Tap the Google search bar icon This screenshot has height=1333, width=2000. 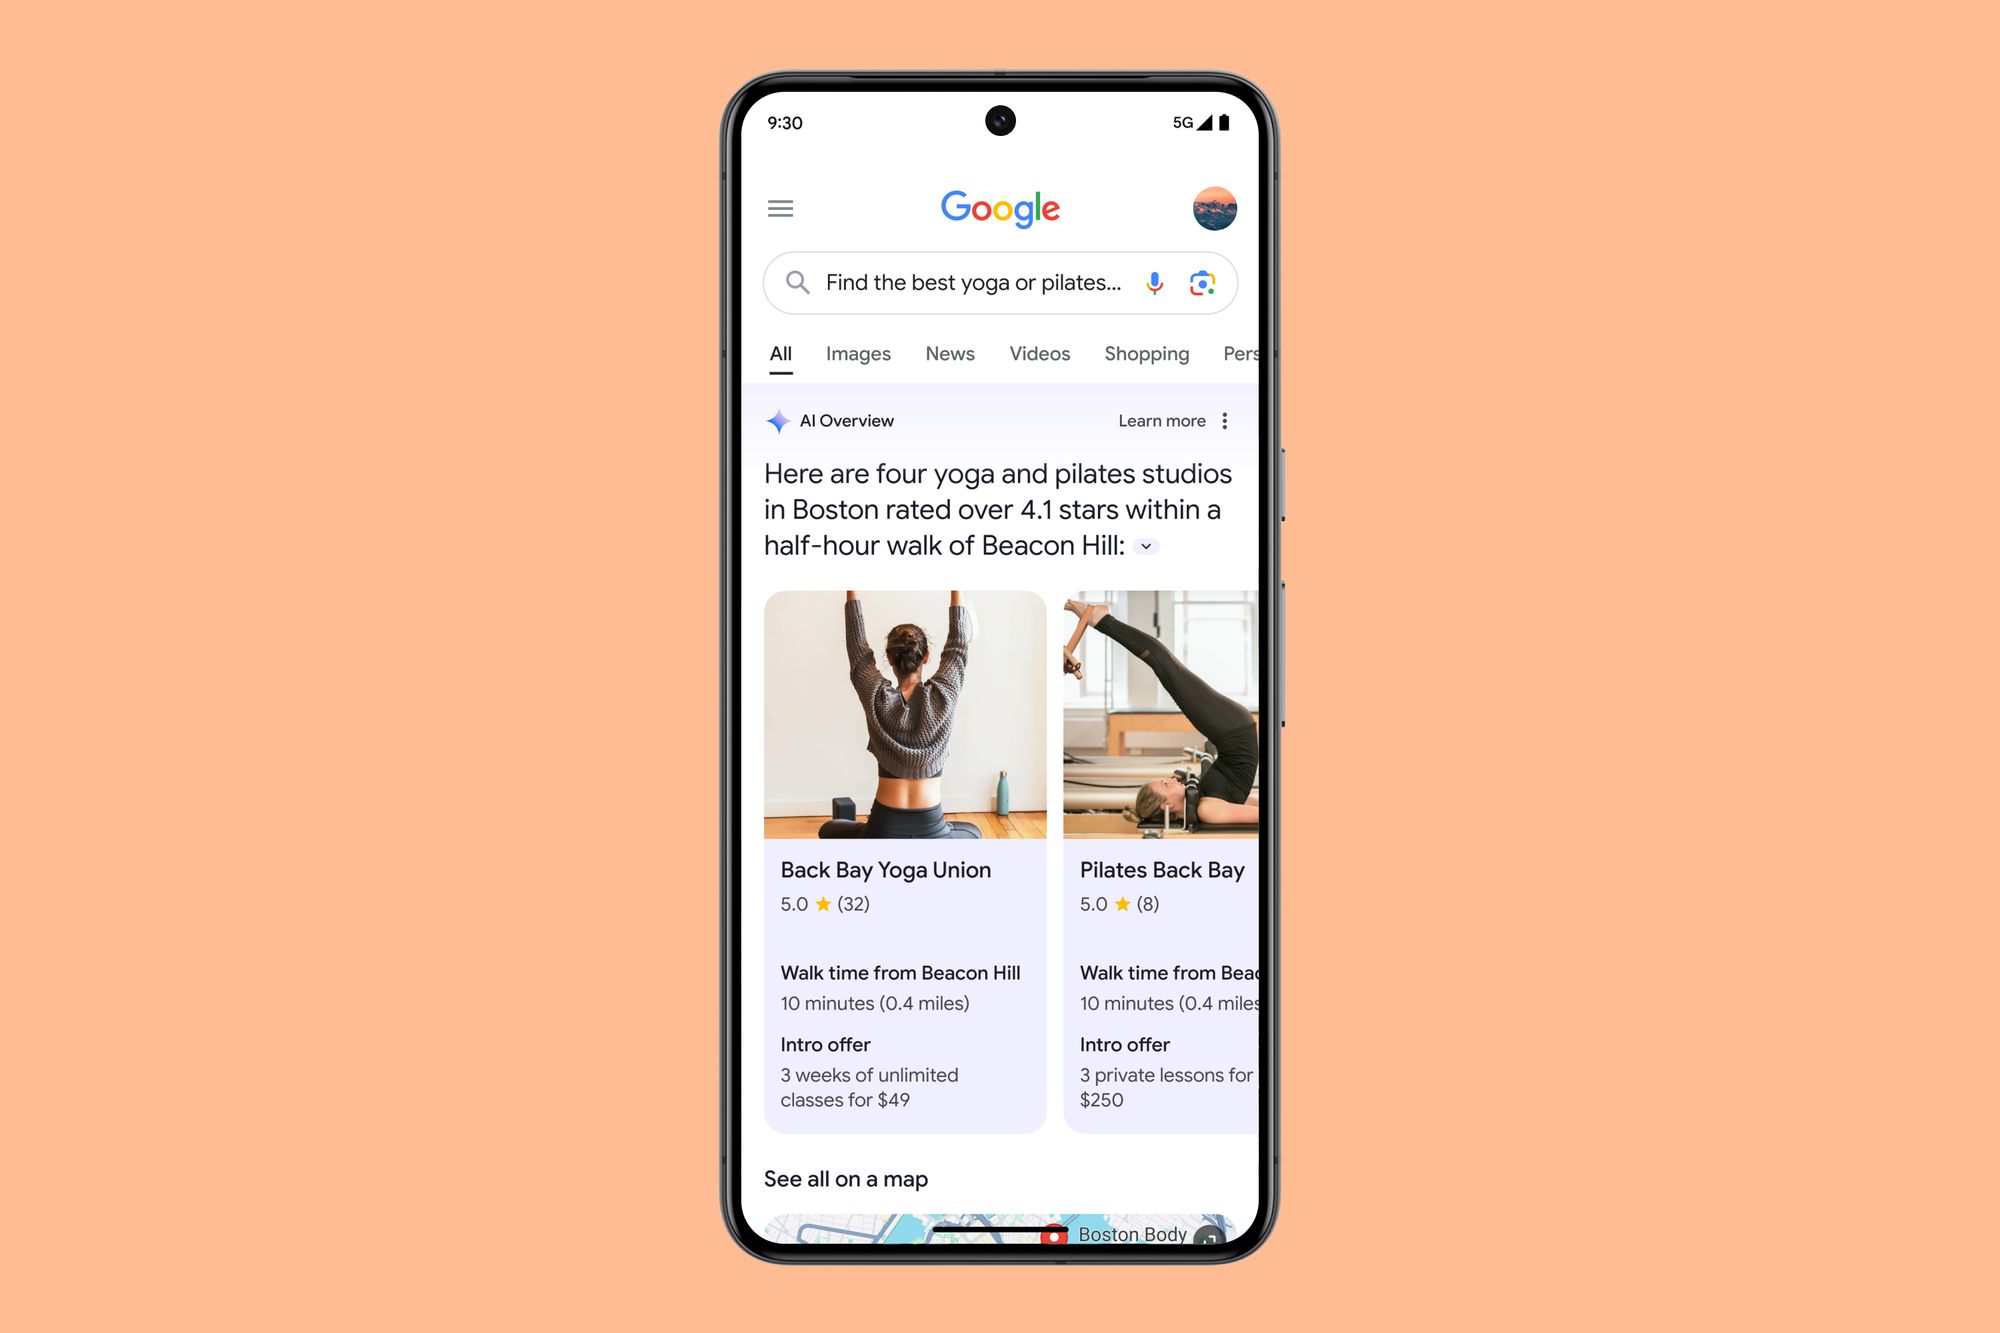(797, 283)
